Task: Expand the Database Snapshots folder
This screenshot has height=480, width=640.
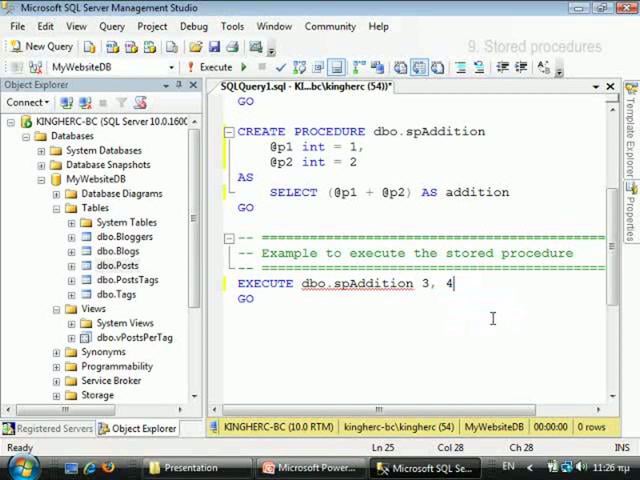Action: click(41, 165)
